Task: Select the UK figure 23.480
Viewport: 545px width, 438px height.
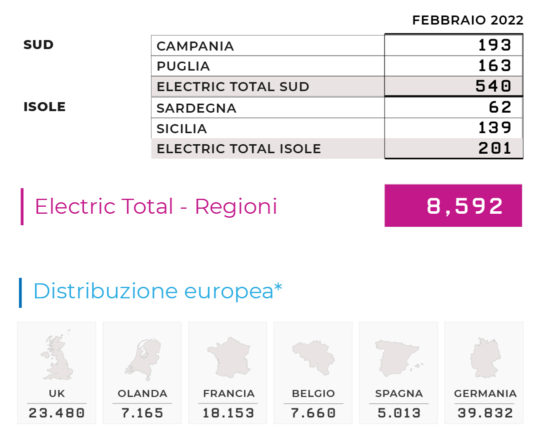Action: tap(57, 413)
